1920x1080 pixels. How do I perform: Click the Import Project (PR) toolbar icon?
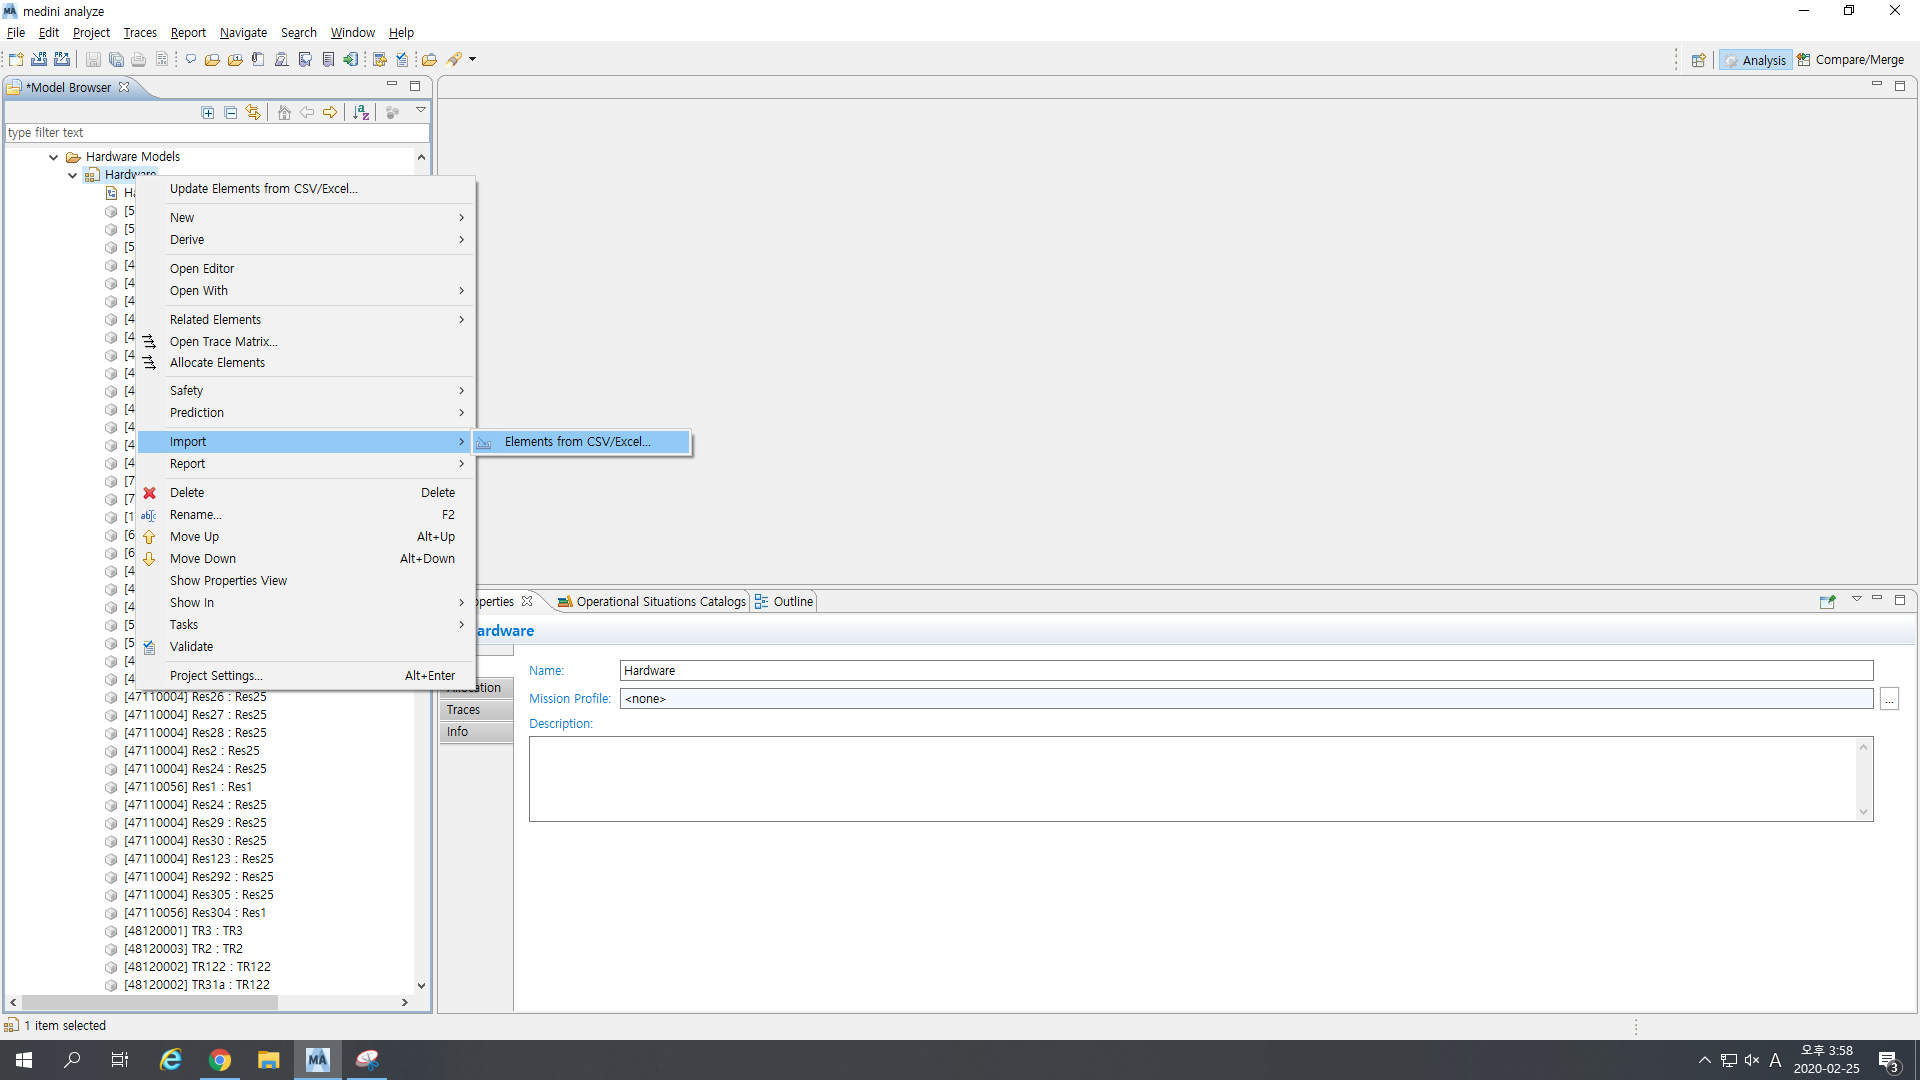point(39,59)
